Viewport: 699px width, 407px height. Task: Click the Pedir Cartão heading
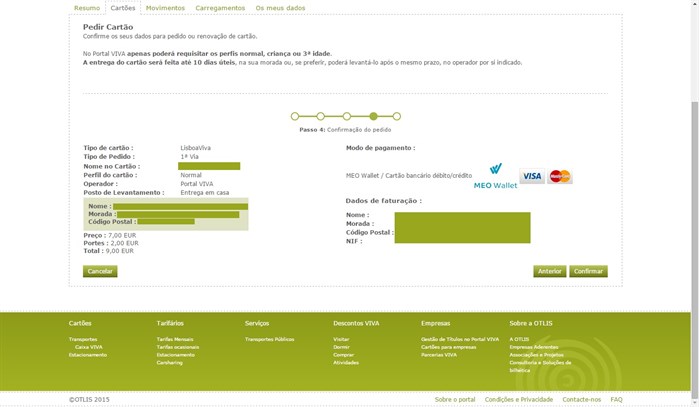point(108,27)
